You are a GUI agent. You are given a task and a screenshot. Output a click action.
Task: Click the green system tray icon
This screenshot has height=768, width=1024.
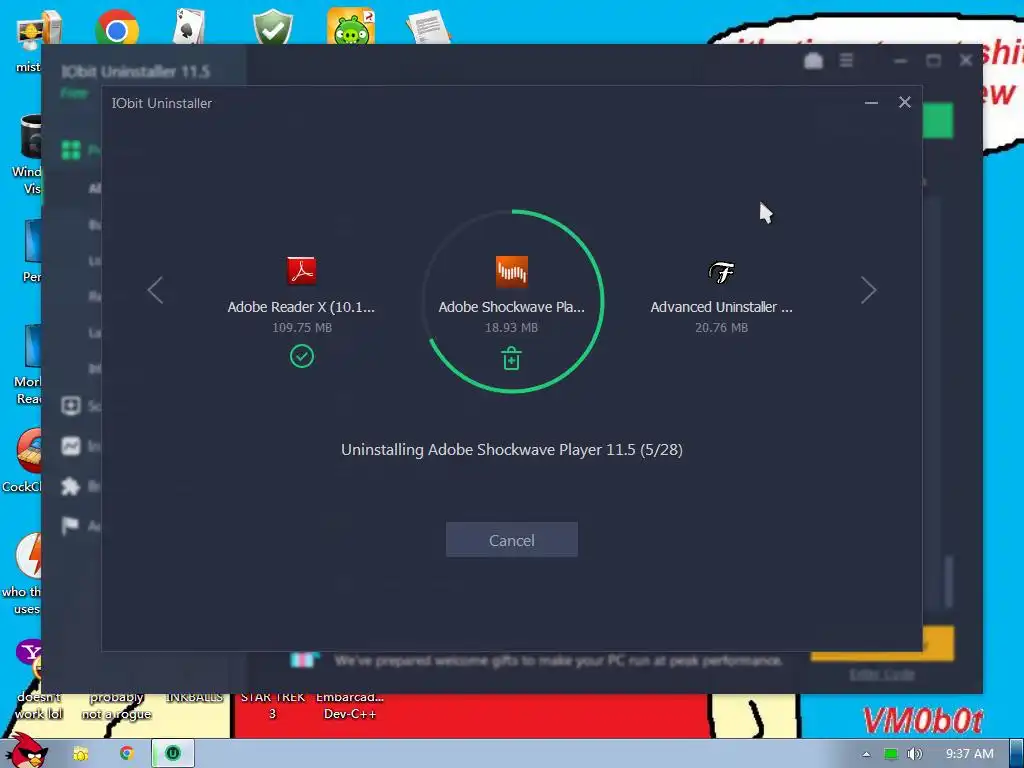pos(890,754)
